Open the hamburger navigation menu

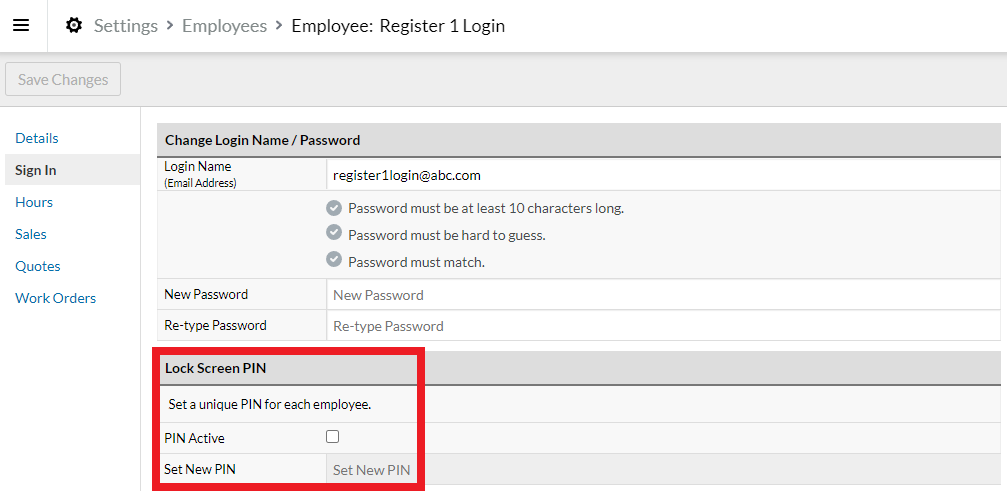(21, 26)
